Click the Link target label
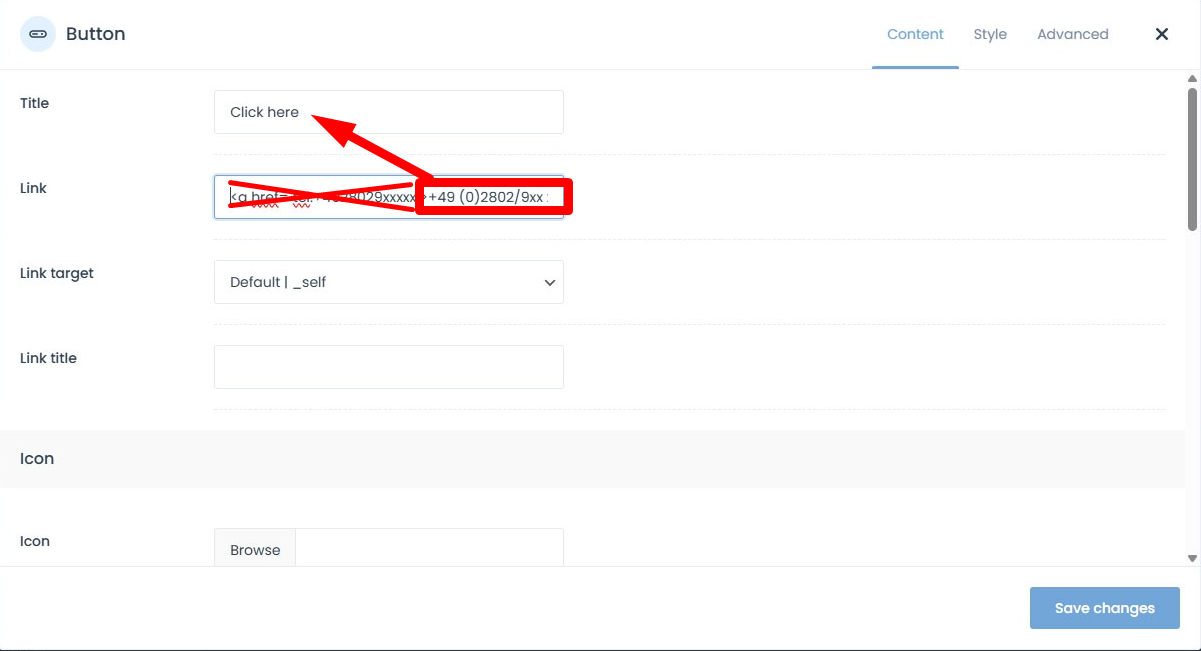The image size is (1201, 651). [57, 273]
